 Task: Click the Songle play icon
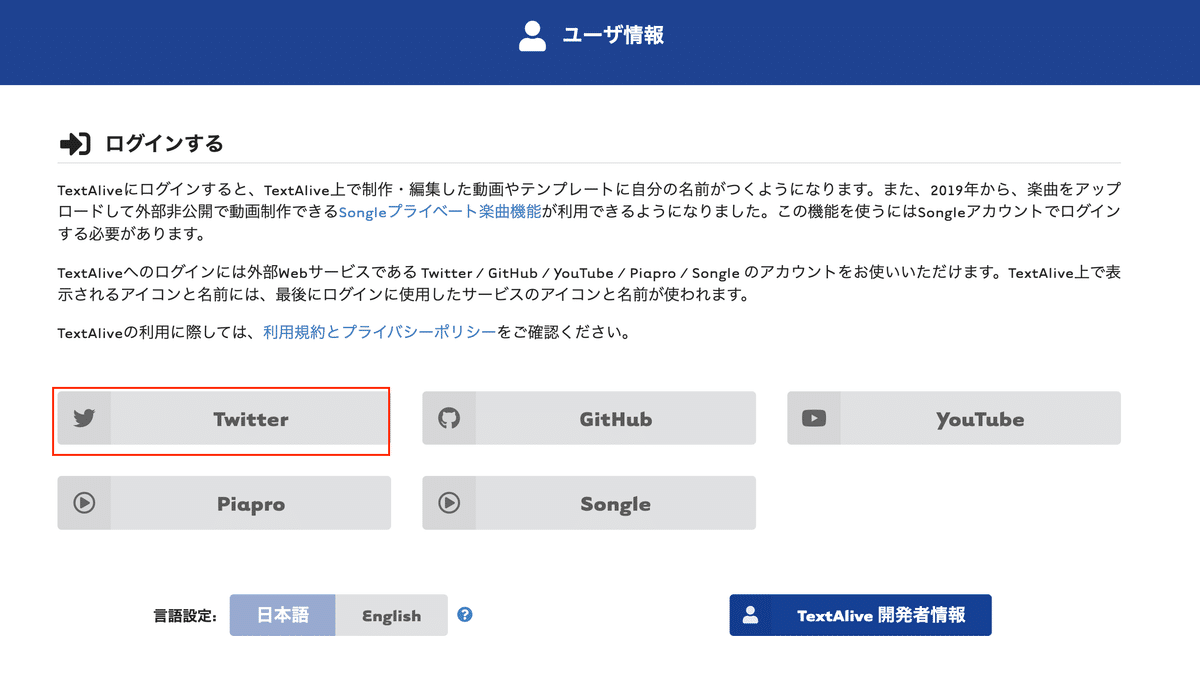[x=449, y=503]
